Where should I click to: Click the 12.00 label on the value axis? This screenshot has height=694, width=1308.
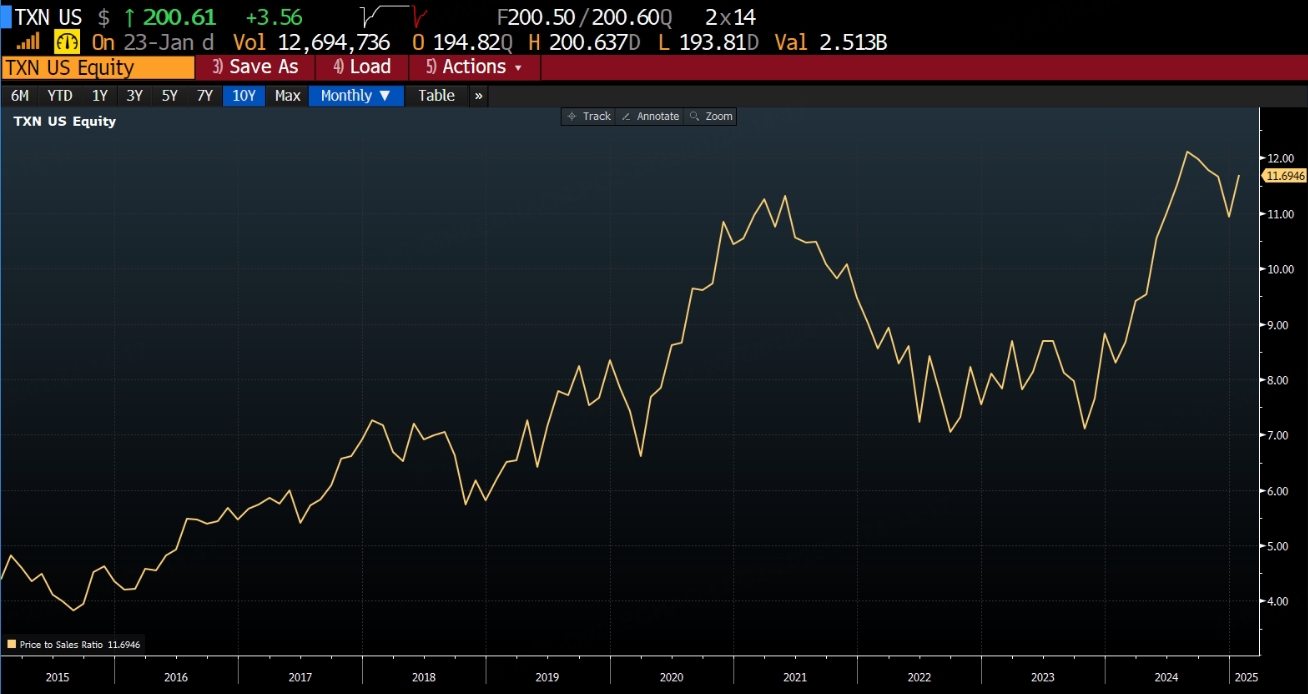click(x=1280, y=159)
